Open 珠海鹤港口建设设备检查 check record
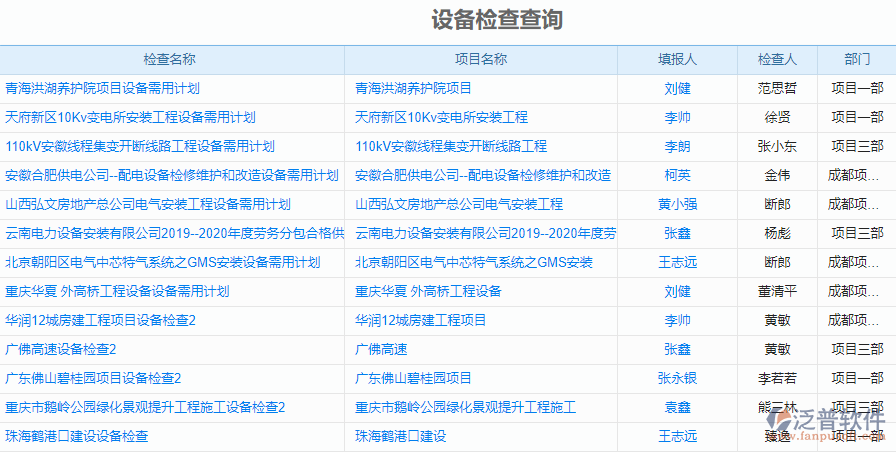 [77, 437]
